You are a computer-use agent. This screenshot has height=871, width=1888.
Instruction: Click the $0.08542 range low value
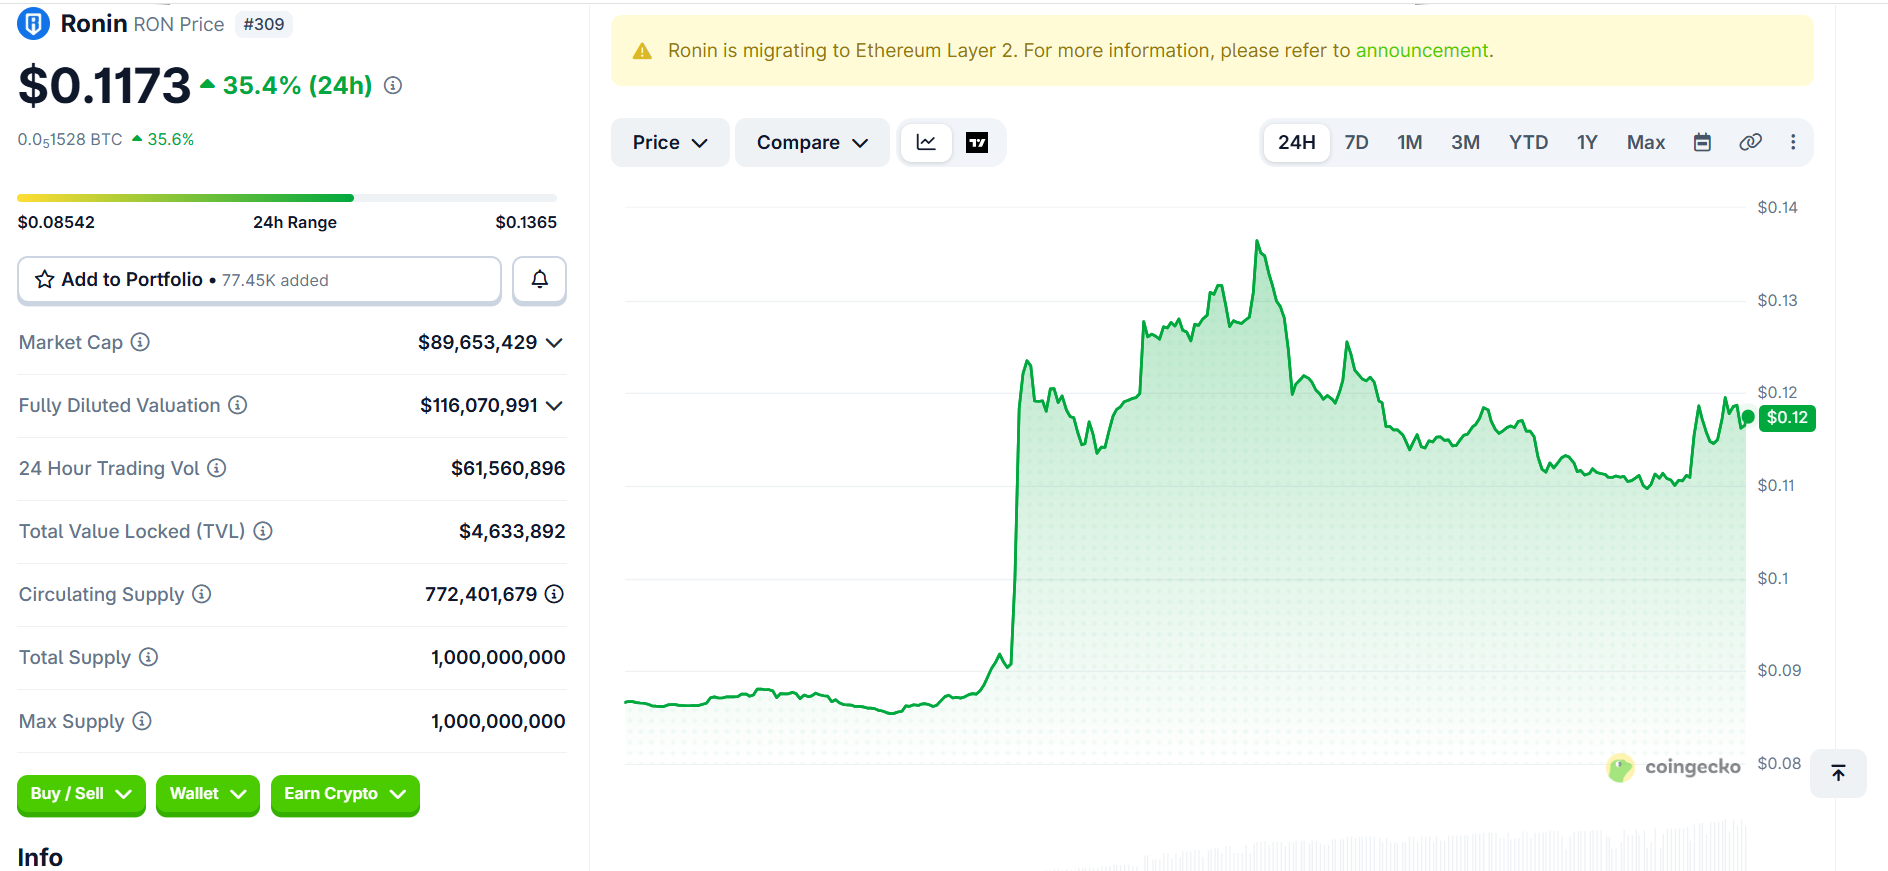56,222
